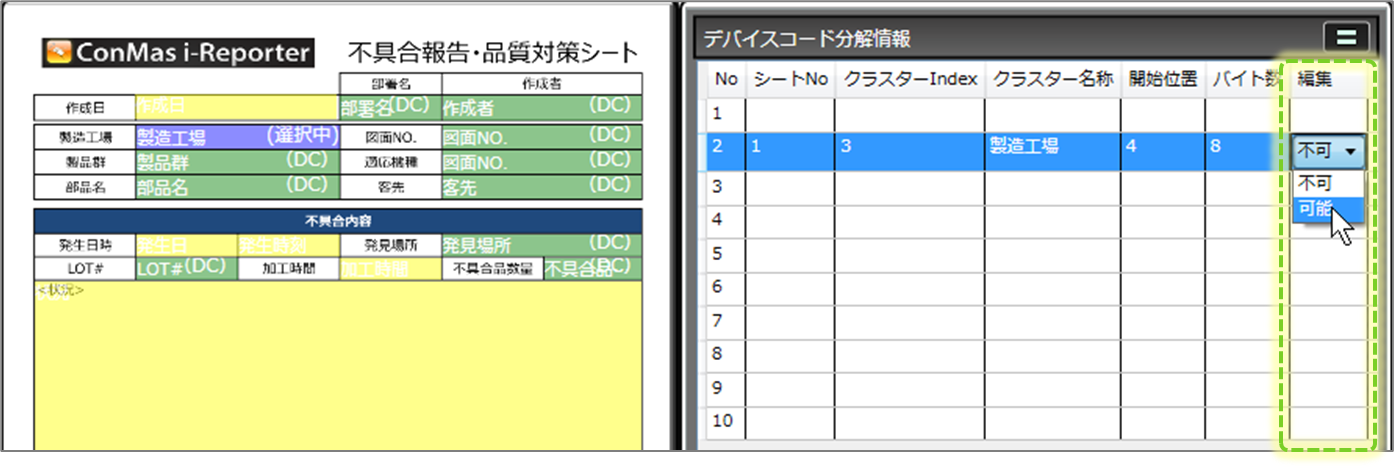Select the yellow 作成日 date field

pyautogui.click(x=234, y=107)
